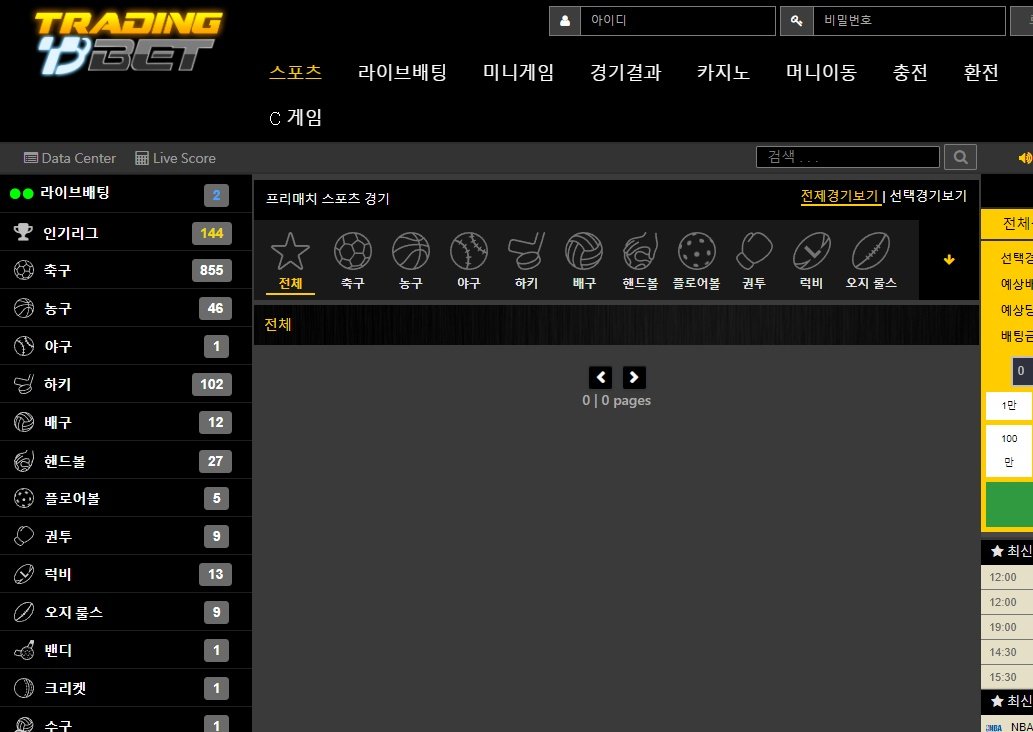Select the hockey stick icon
The height and width of the screenshot is (732, 1033).
point(526,251)
